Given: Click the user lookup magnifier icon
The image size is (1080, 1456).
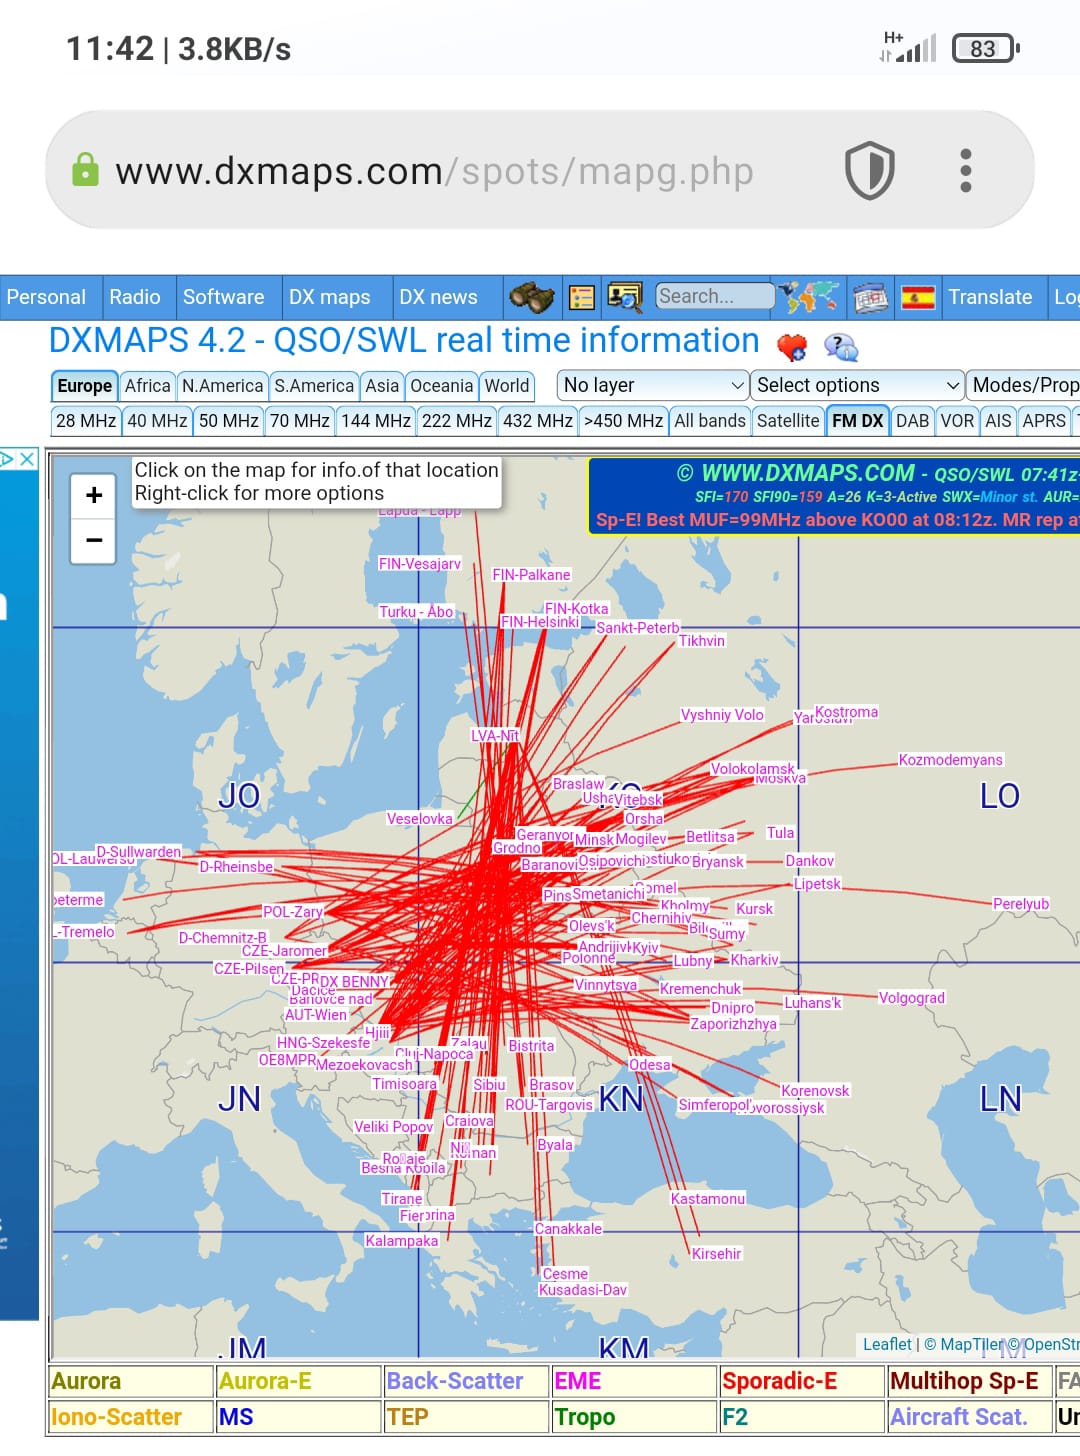Looking at the screenshot, I should pos(625,297).
